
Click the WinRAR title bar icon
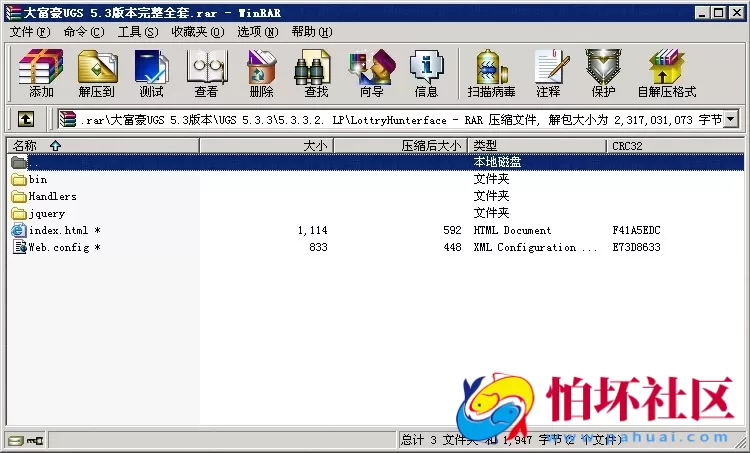(13, 12)
